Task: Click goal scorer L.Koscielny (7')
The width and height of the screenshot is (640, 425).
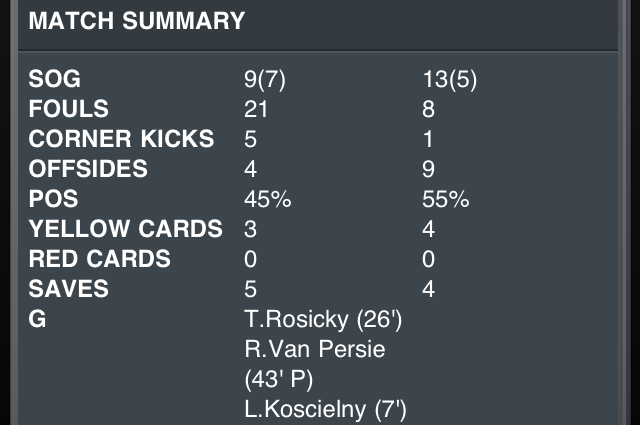Action: [325, 409]
